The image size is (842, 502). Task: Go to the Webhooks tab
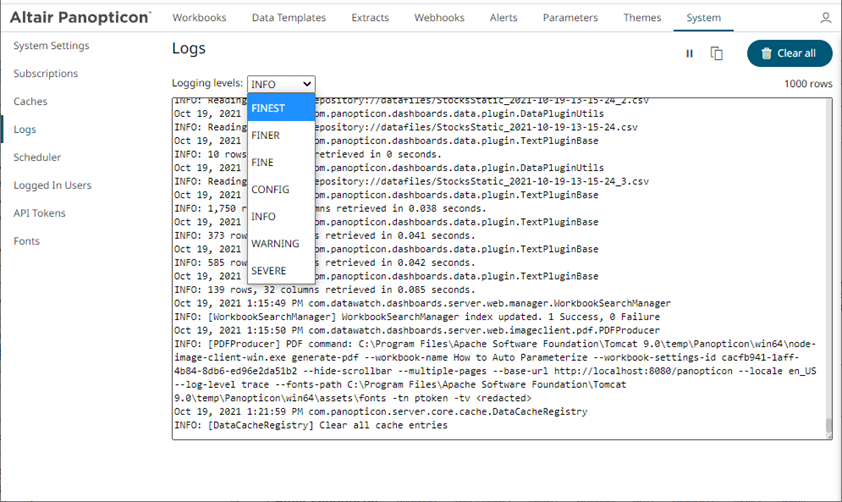tap(438, 18)
